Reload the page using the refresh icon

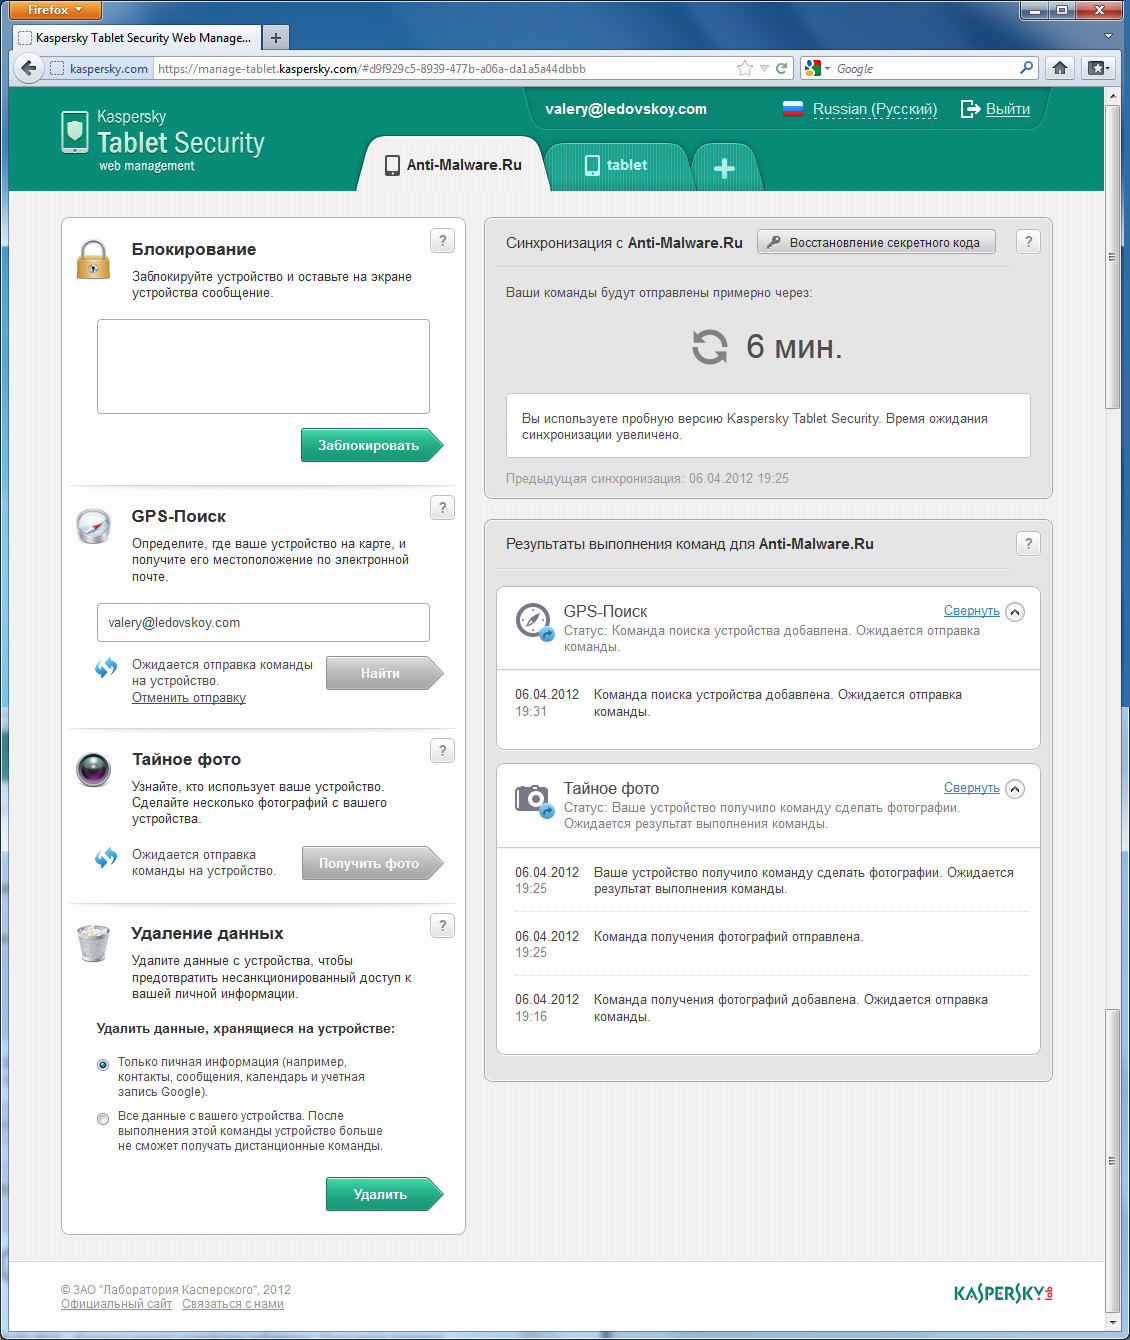point(782,68)
